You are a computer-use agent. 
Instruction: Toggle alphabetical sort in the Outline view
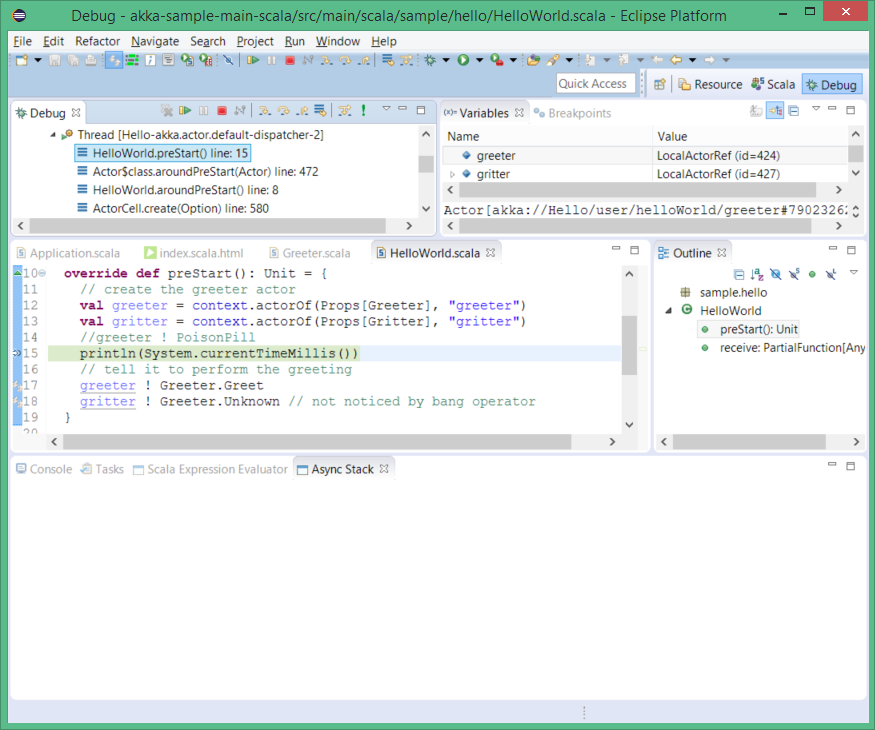[x=757, y=274]
